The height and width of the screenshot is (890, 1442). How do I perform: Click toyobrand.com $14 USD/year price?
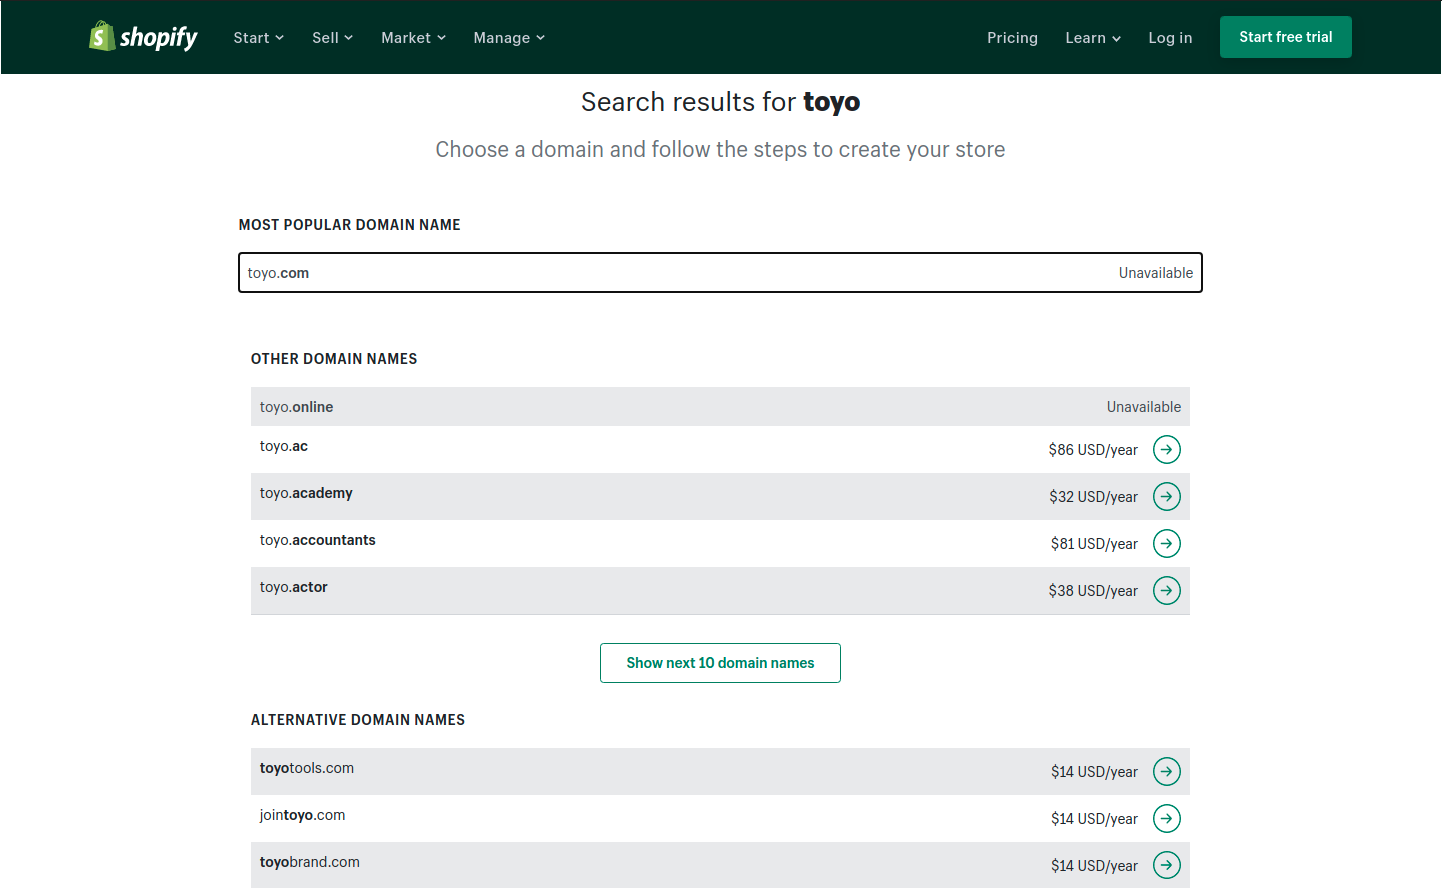(x=1094, y=866)
